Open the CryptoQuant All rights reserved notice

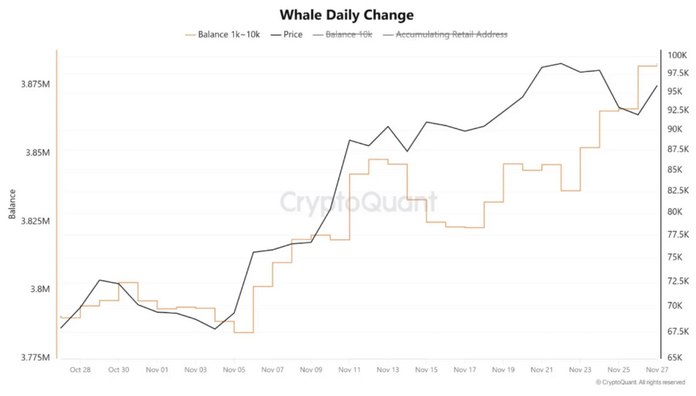click(x=641, y=382)
